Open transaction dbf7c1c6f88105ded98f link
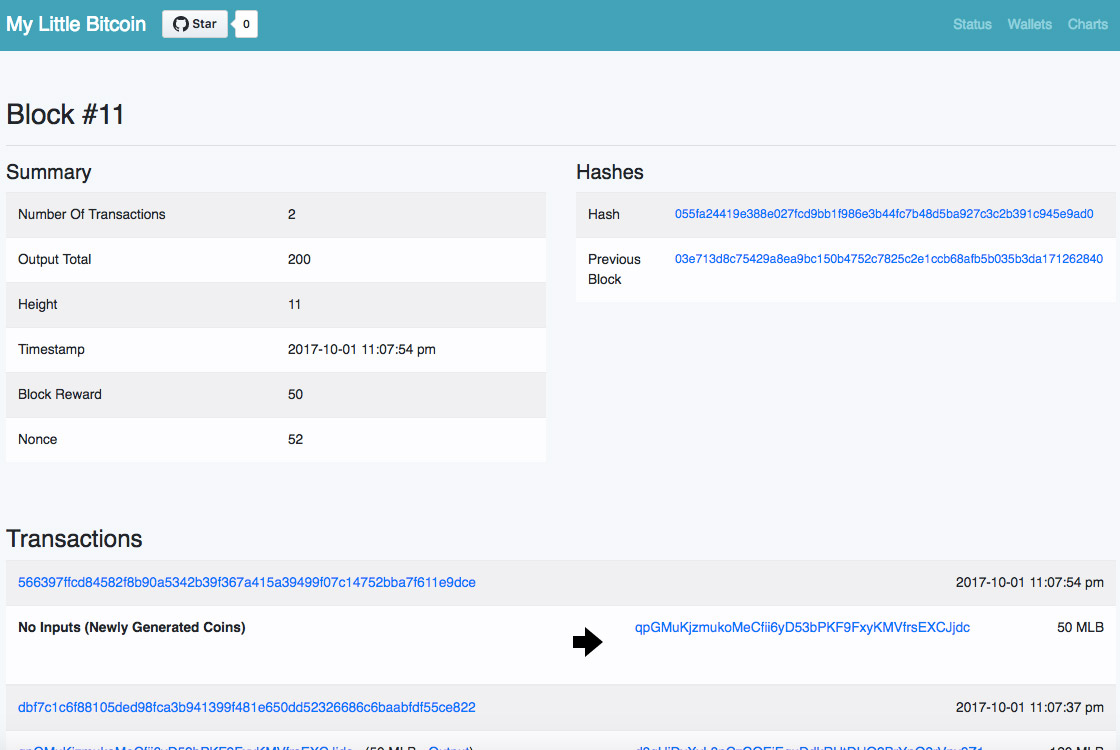The image size is (1120, 750). (x=247, y=707)
